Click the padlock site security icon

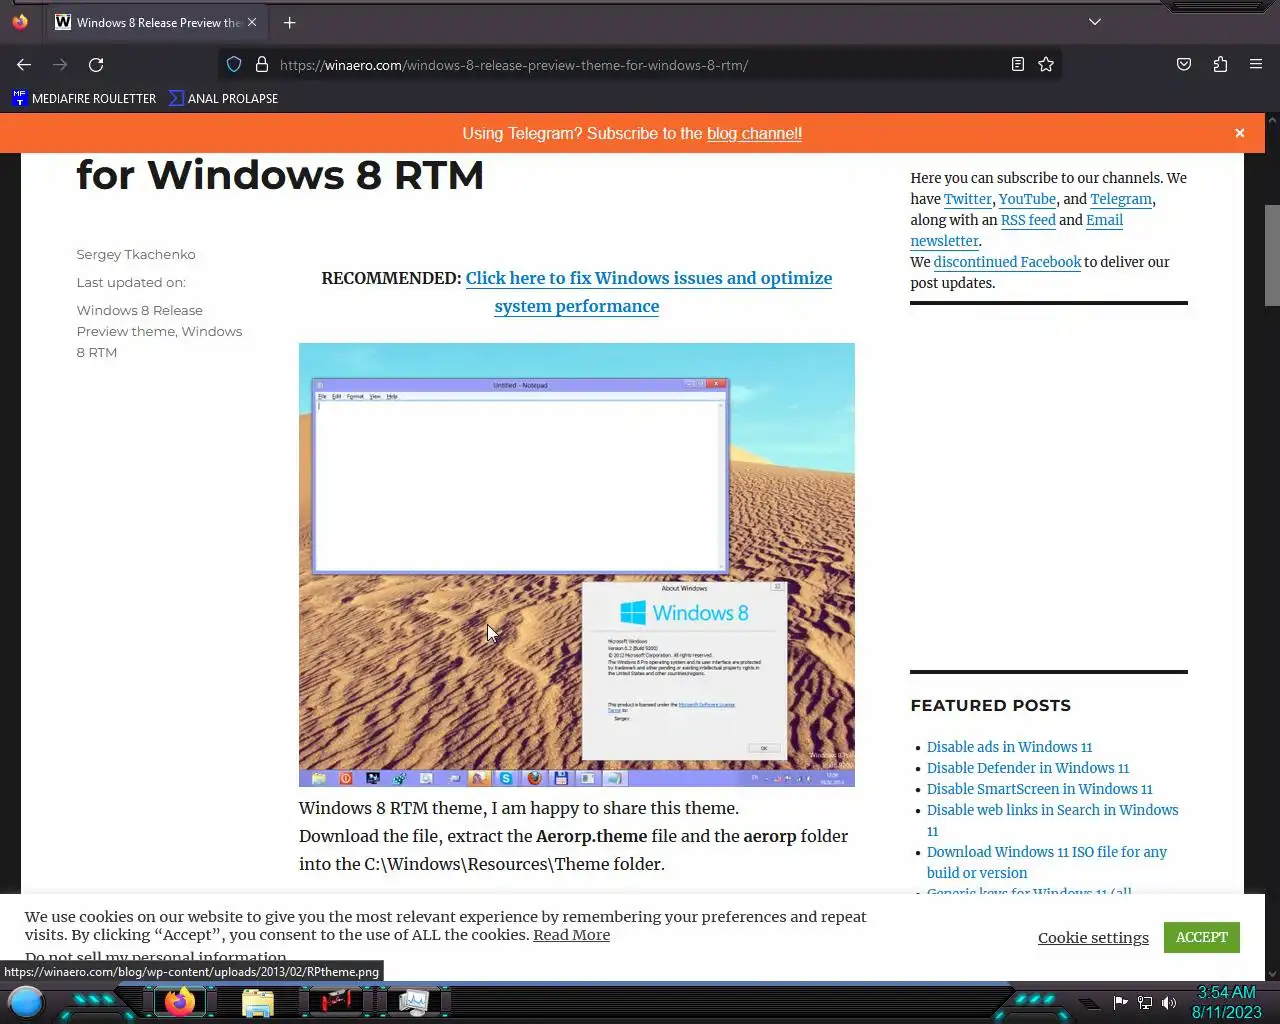(x=262, y=65)
